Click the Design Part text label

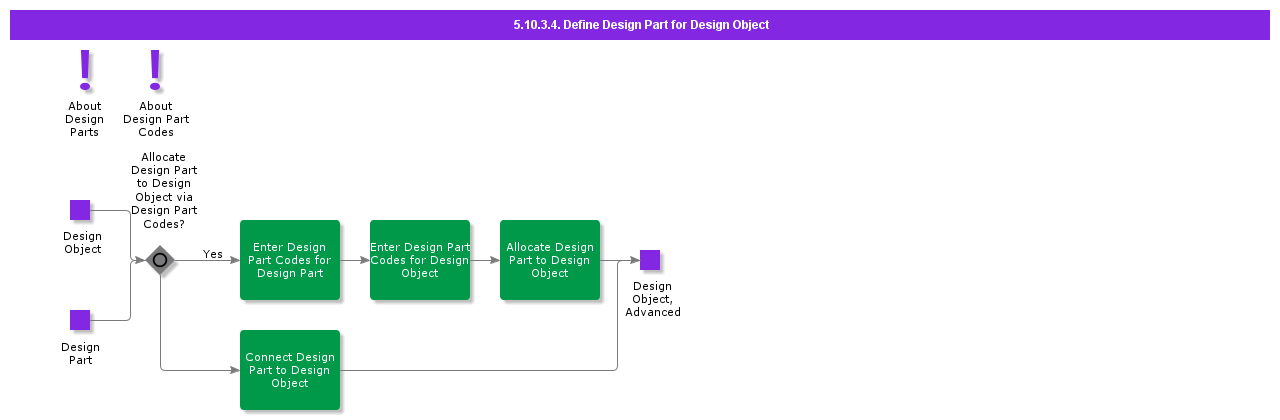click(x=80, y=354)
